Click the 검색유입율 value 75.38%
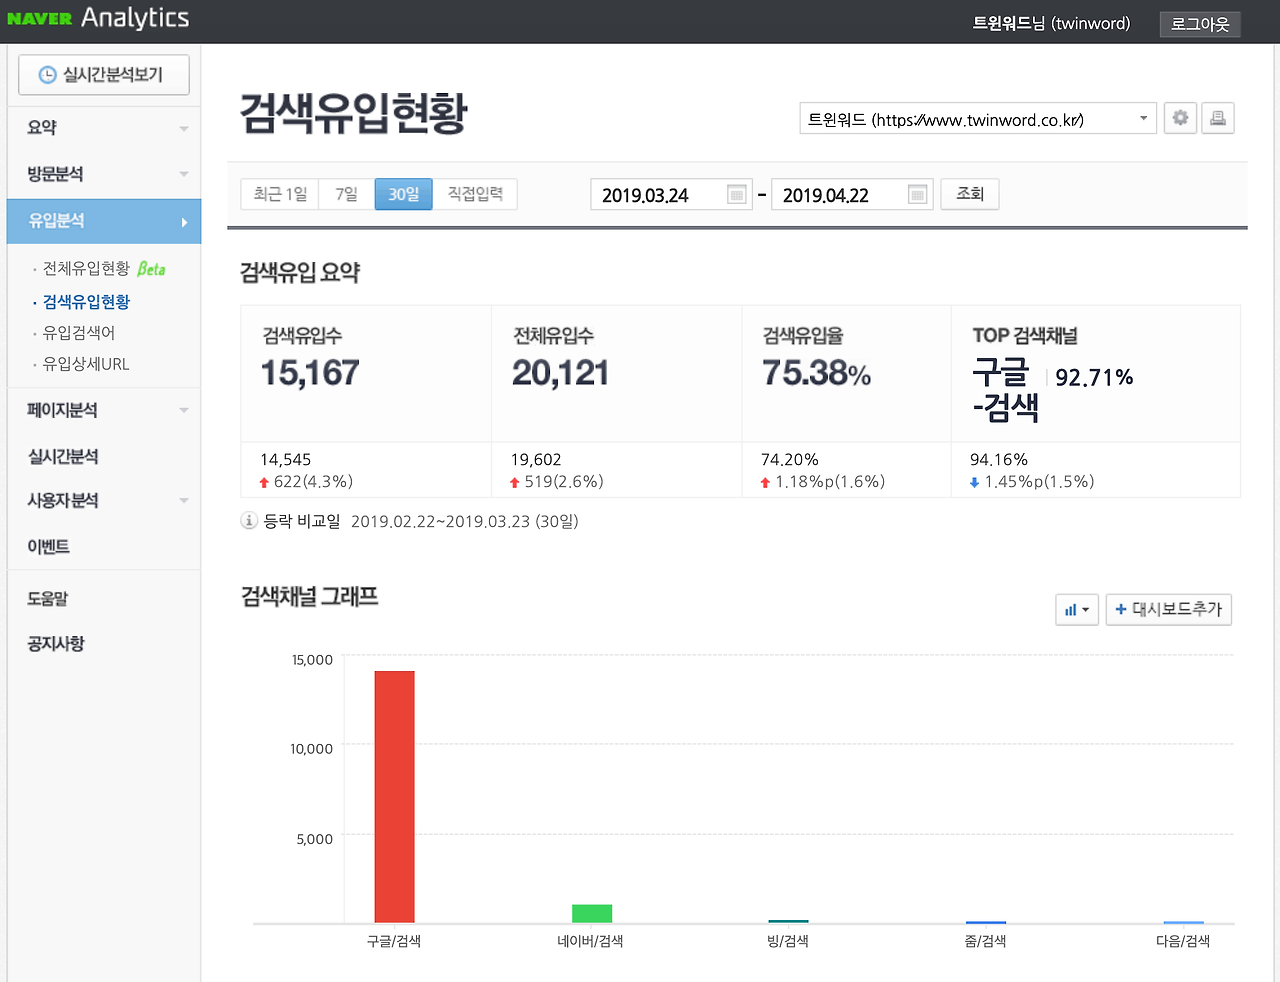1280x982 pixels. coord(817,373)
